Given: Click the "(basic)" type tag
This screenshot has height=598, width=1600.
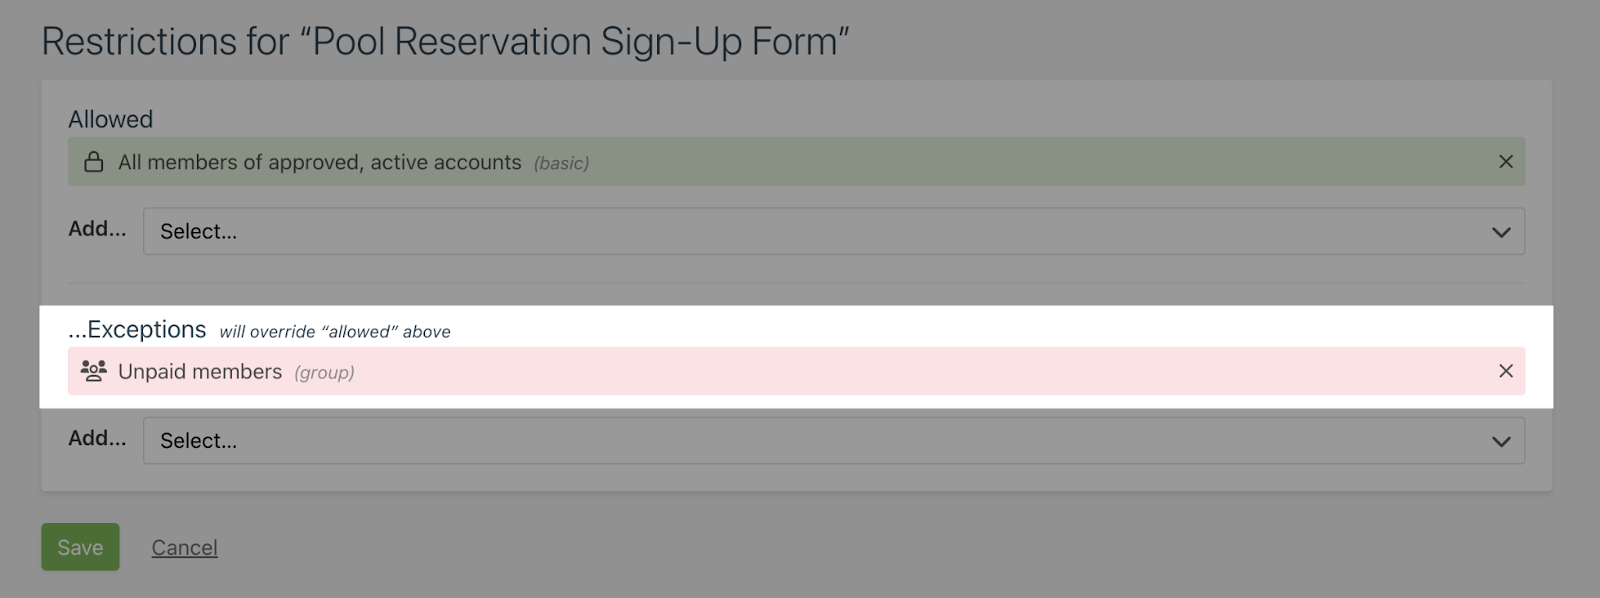Looking at the screenshot, I should click(x=561, y=163).
